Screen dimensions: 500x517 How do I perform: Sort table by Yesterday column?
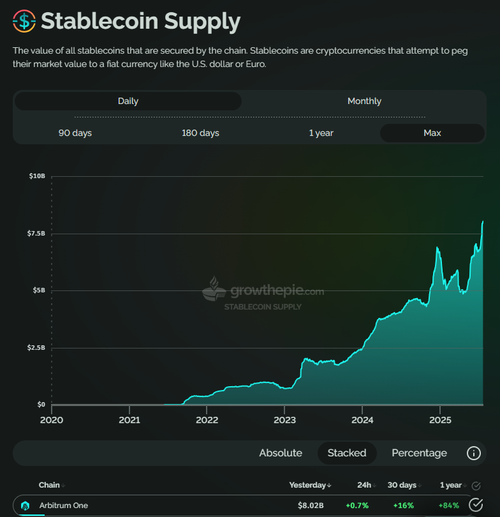click(x=310, y=485)
